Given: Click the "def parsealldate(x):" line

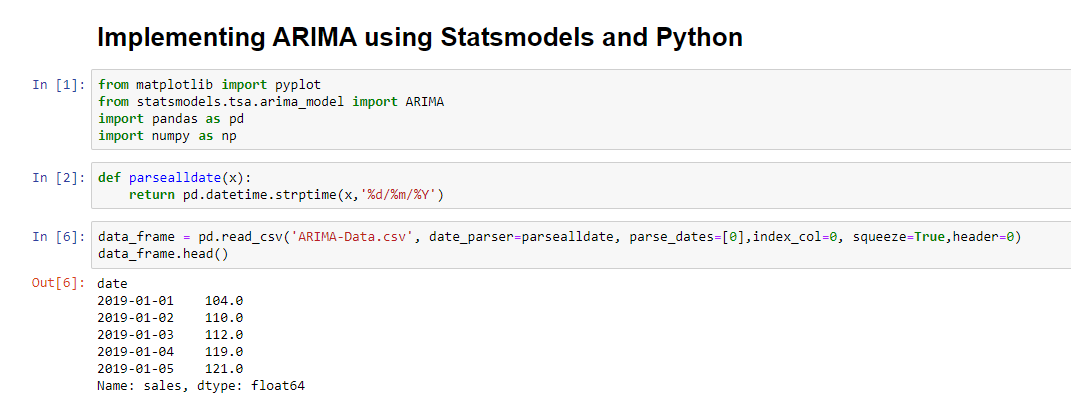Looking at the screenshot, I should coord(175,178).
